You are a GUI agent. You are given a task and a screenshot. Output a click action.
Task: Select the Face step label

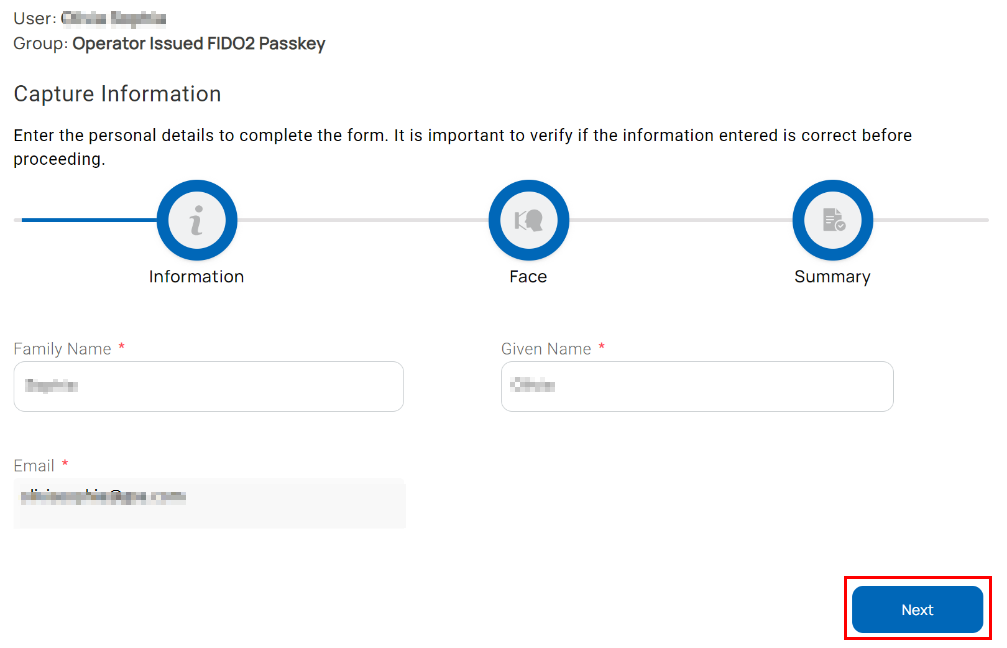528,277
